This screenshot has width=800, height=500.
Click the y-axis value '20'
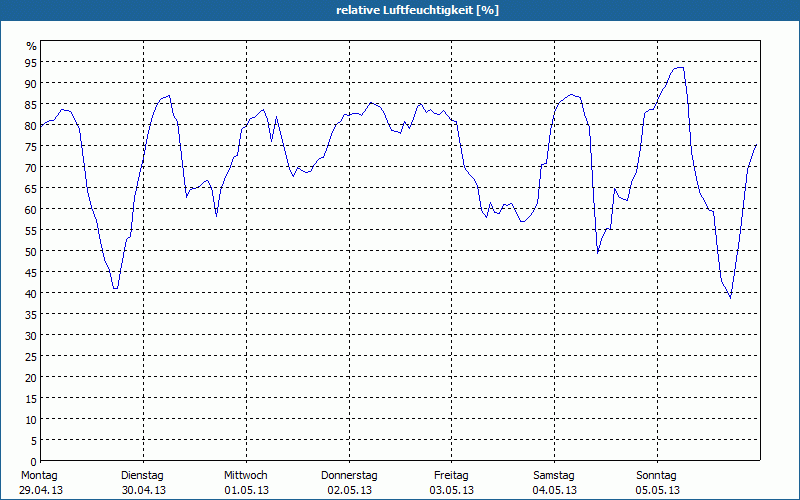point(31,378)
